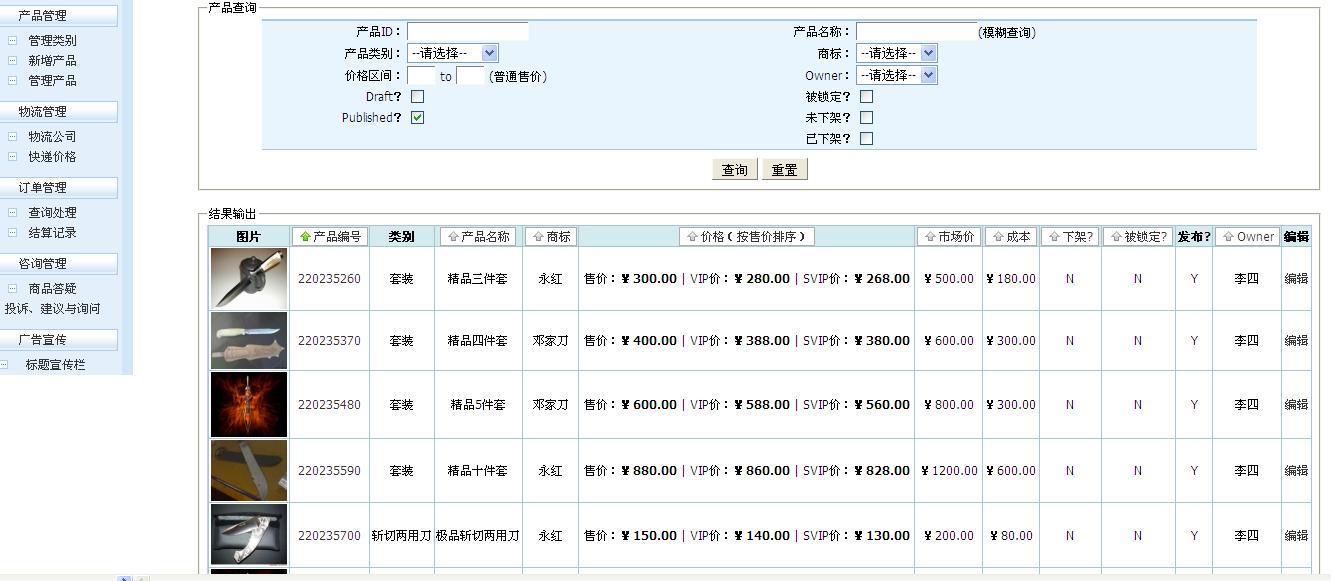Select cost ¥80.00 cell
The height and width of the screenshot is (581, 1331).
1011,536
